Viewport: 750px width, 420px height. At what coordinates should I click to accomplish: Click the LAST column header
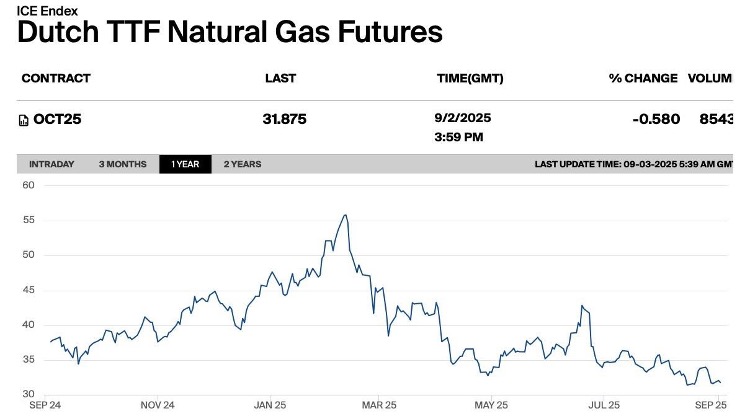(280, 78)
